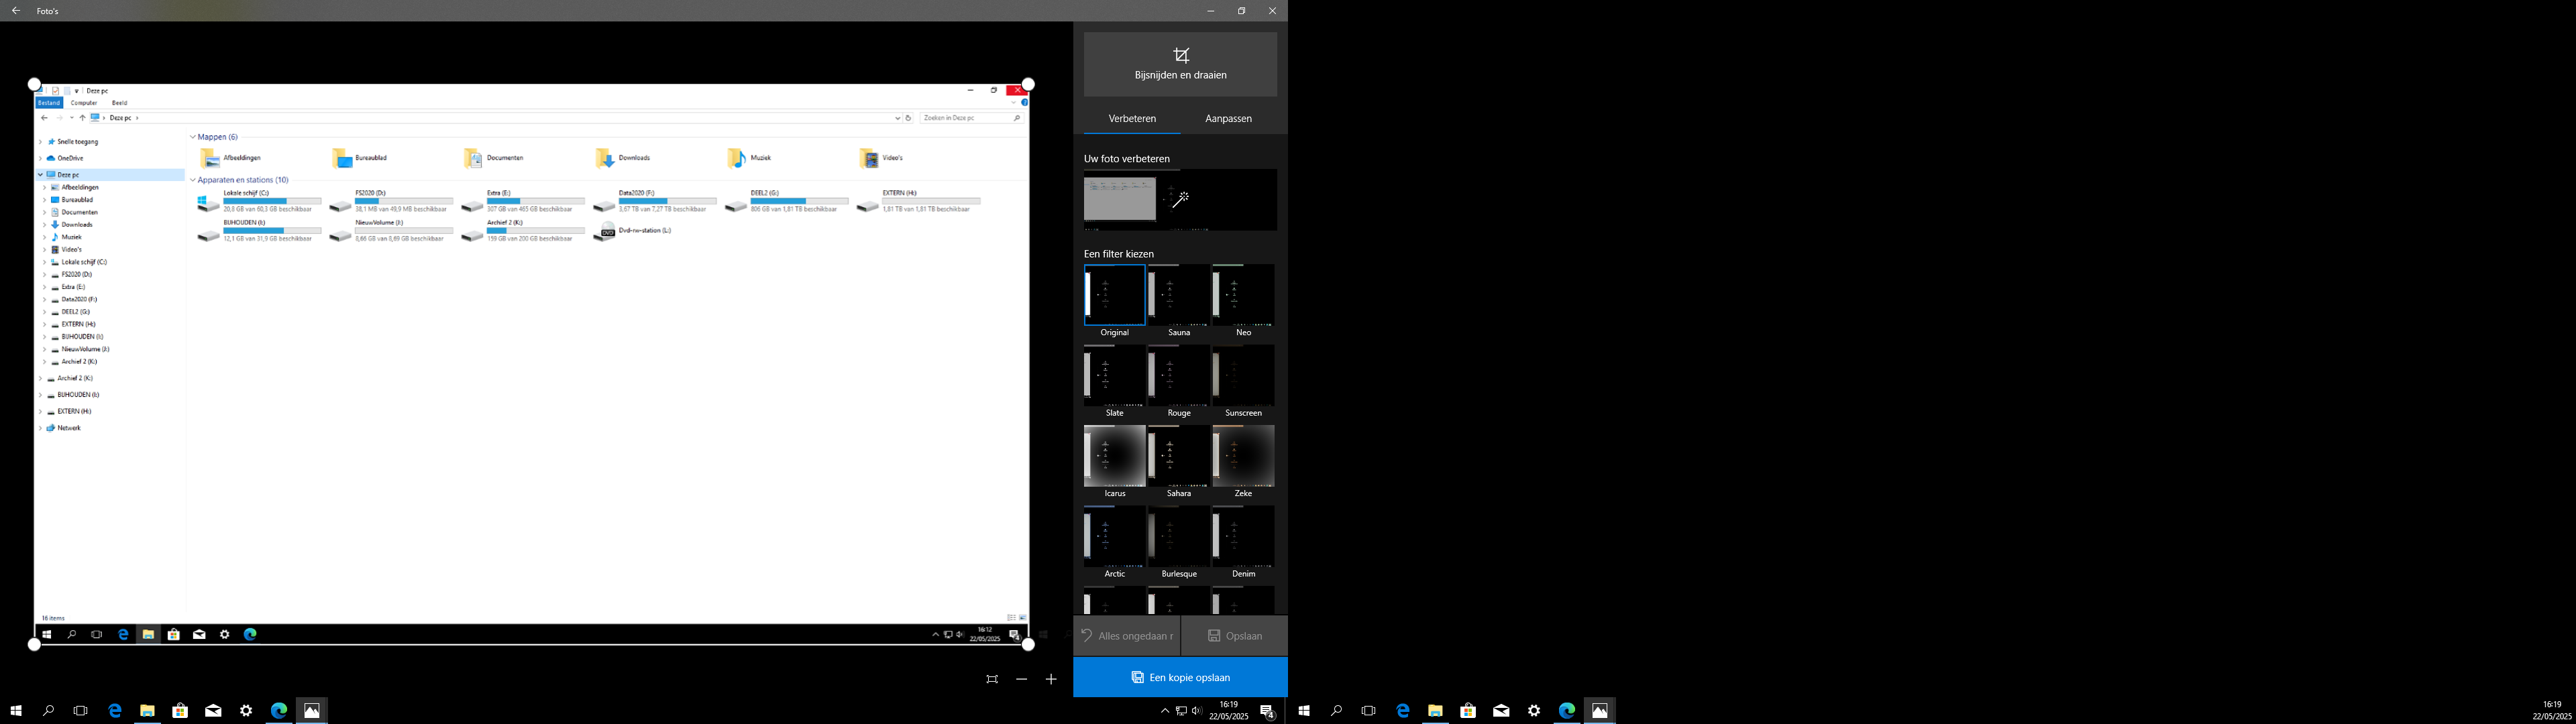This screenshot has height=724, width=2576.
Task: Click Een kopie opslaan button
Action: pyautogui.click(x=1180, y=677)
